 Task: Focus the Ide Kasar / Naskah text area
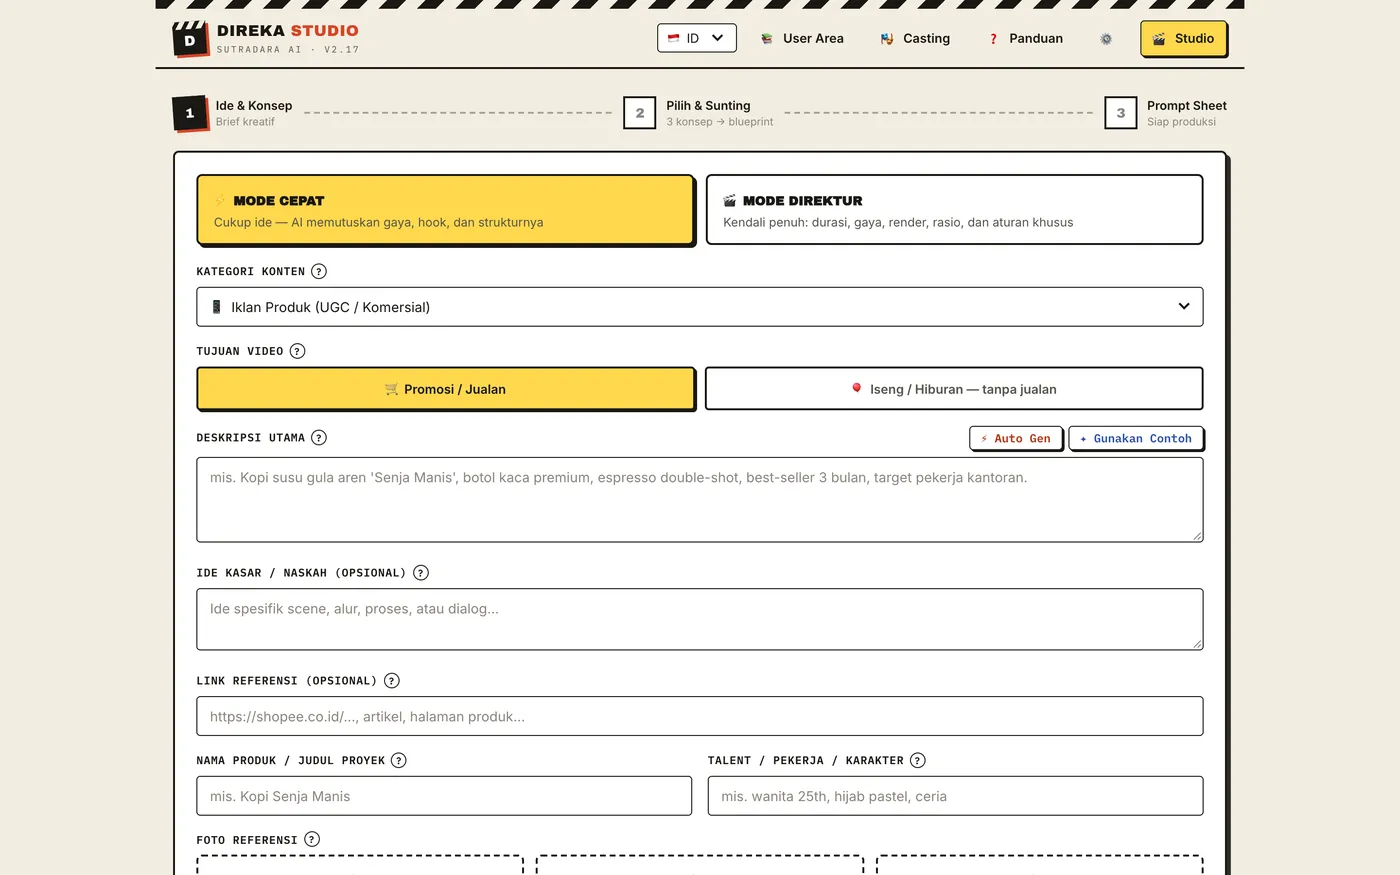pos(700,619)
